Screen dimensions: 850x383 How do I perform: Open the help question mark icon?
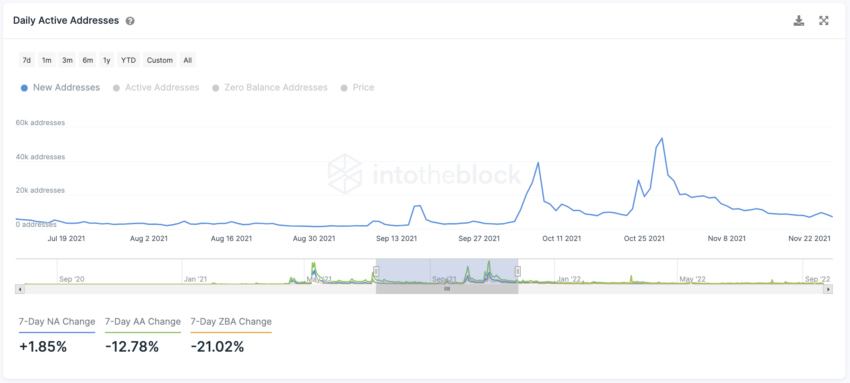(130, 21)
